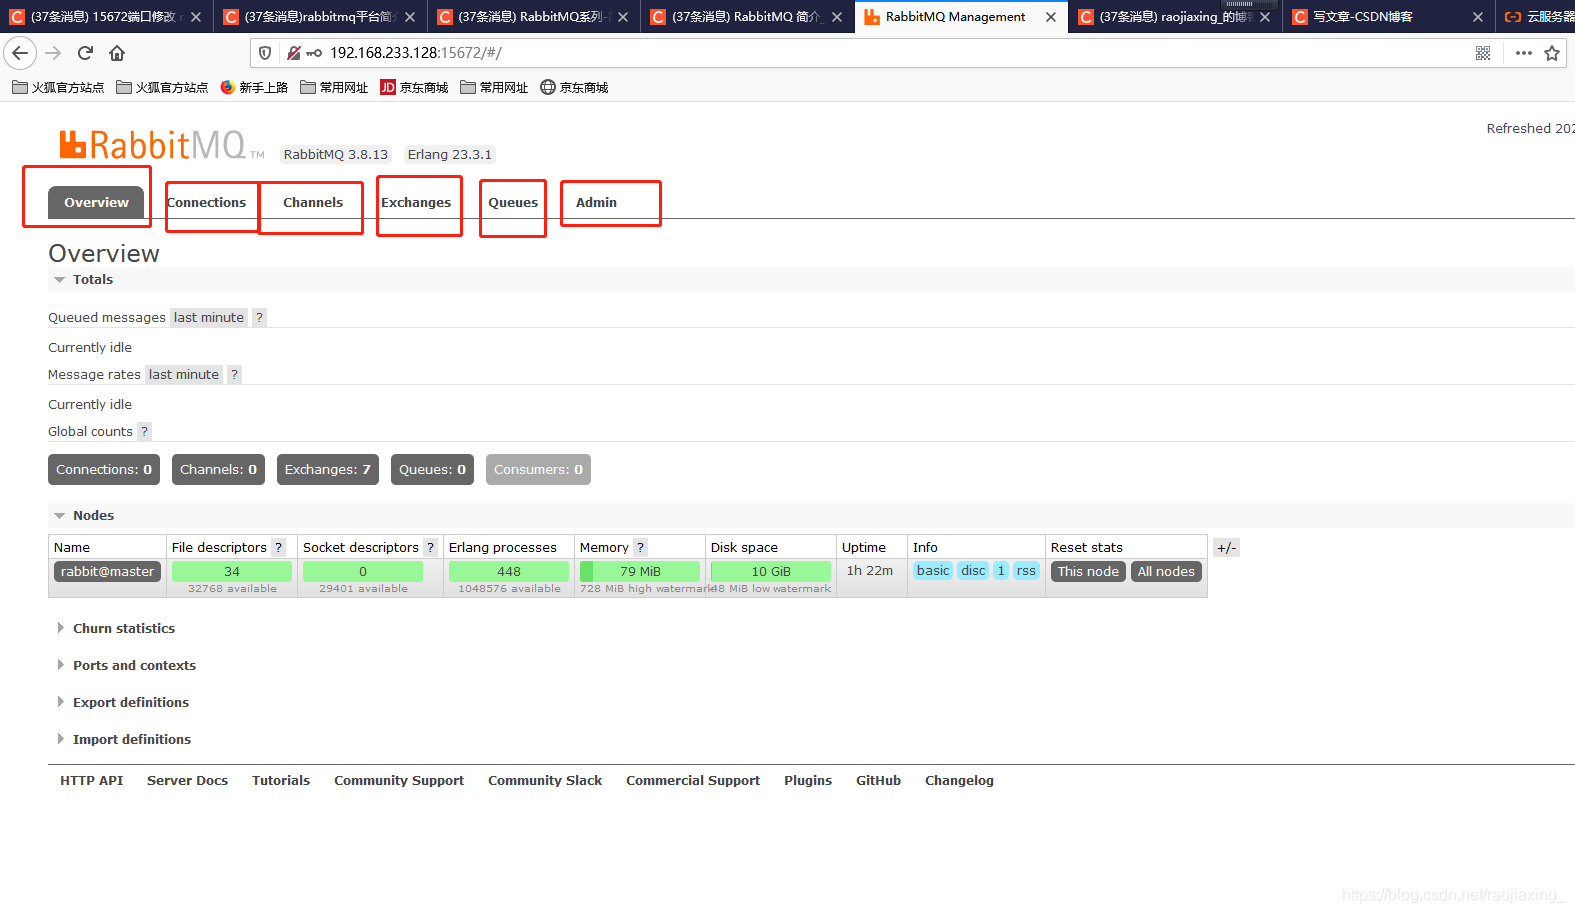Open the rabbit@master node link

click(107, 571)
